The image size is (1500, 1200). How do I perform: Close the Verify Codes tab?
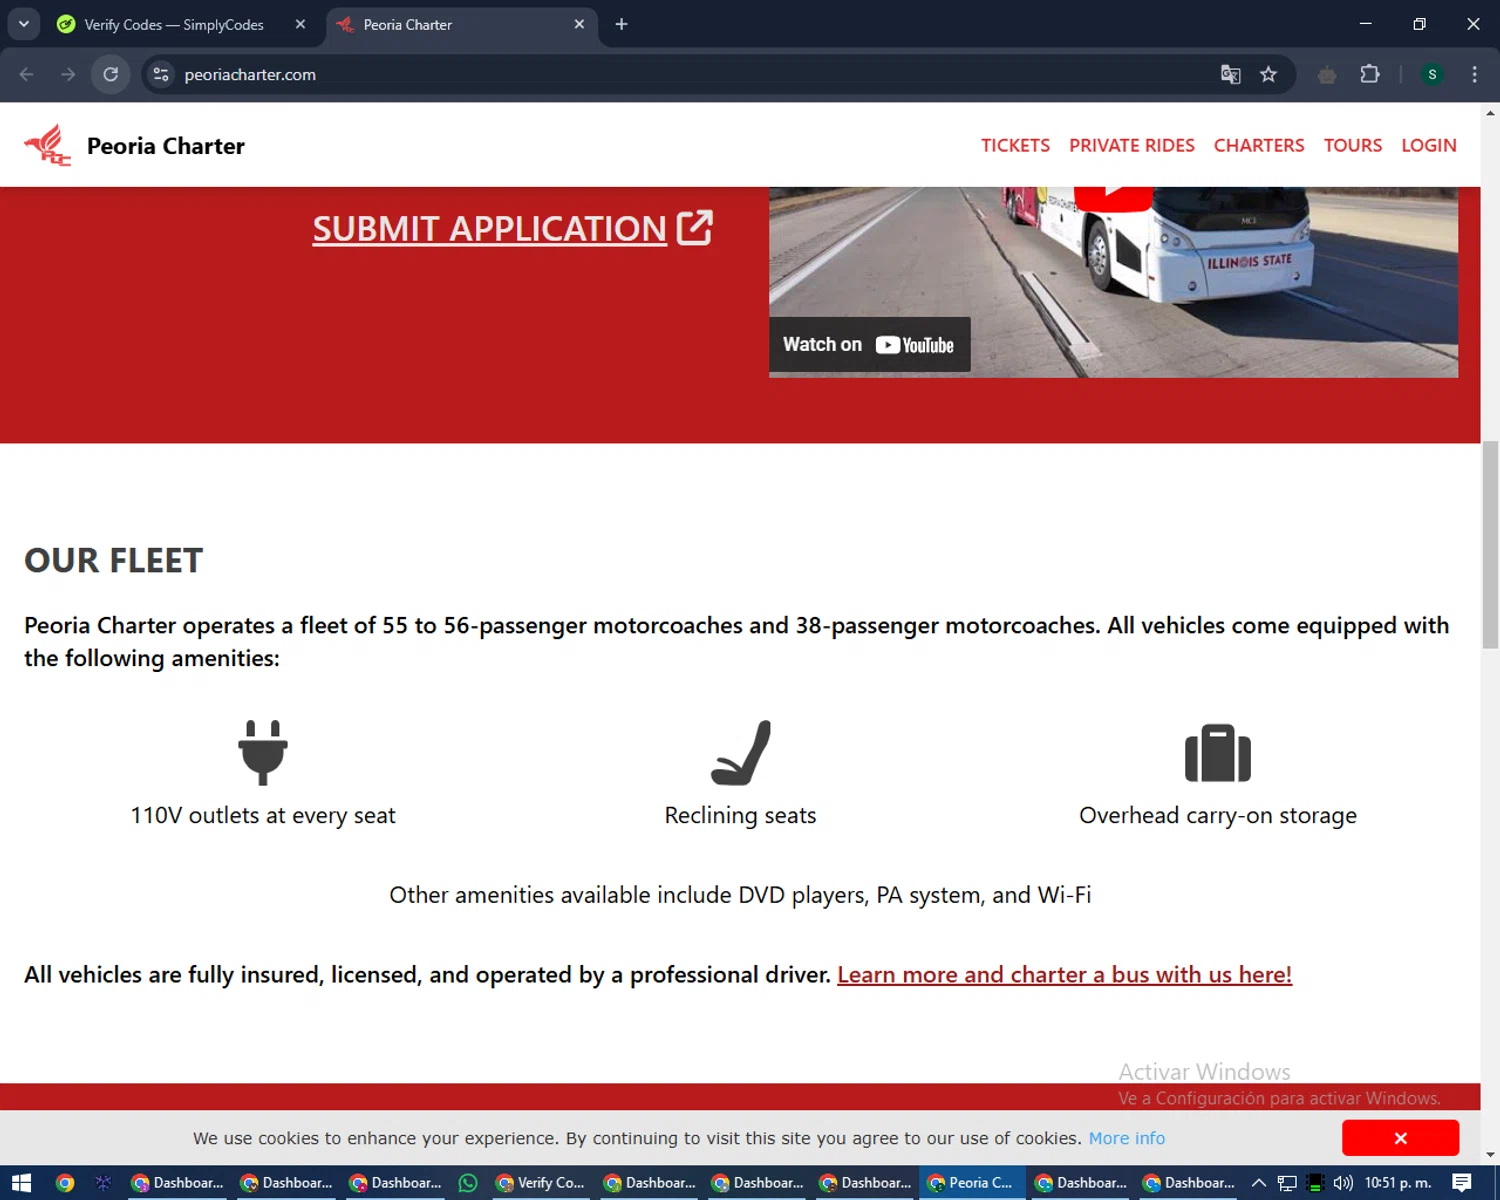300,24
